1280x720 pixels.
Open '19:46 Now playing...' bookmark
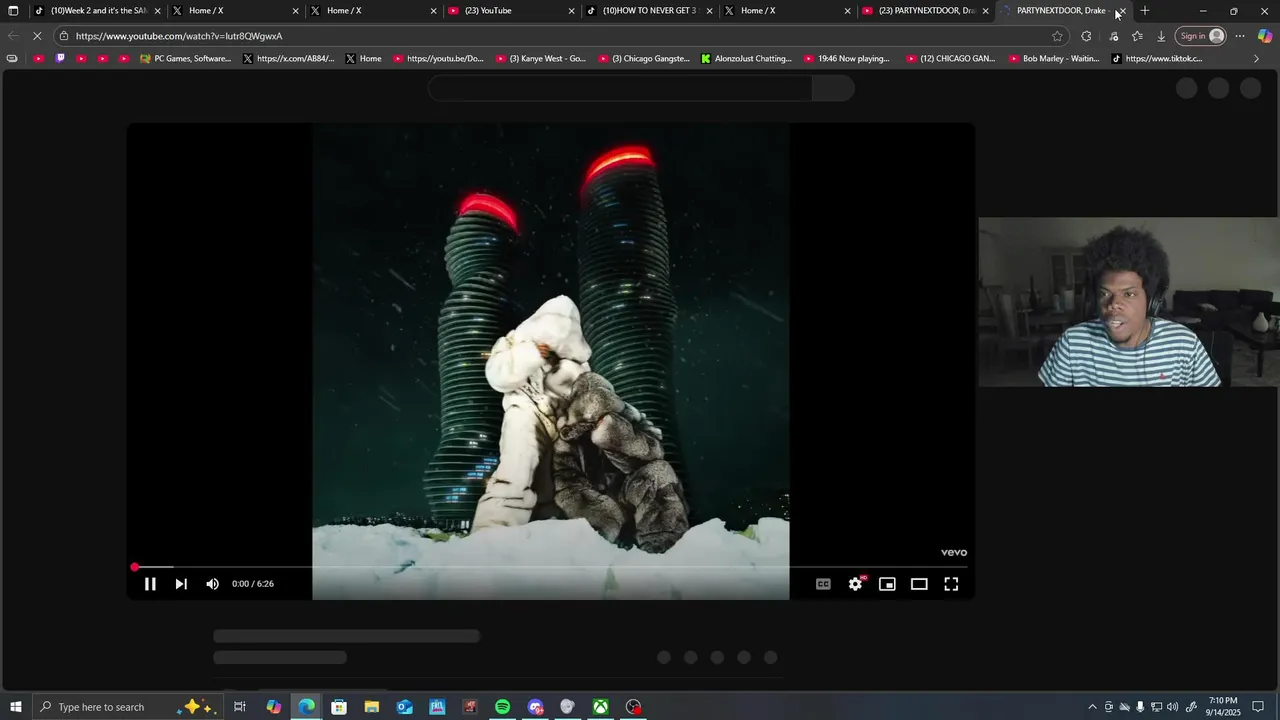click(x=846, y=59)
